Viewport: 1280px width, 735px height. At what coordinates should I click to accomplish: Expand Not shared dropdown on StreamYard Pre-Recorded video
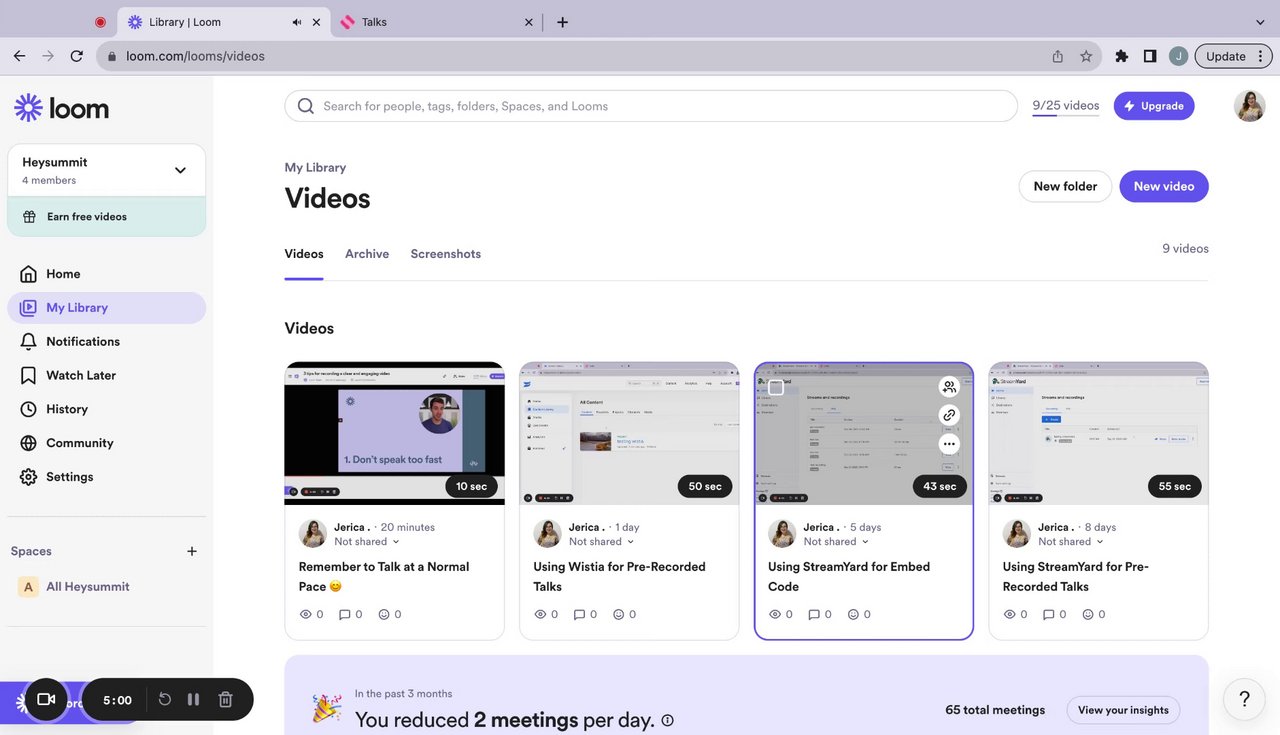click(1071, 542)
